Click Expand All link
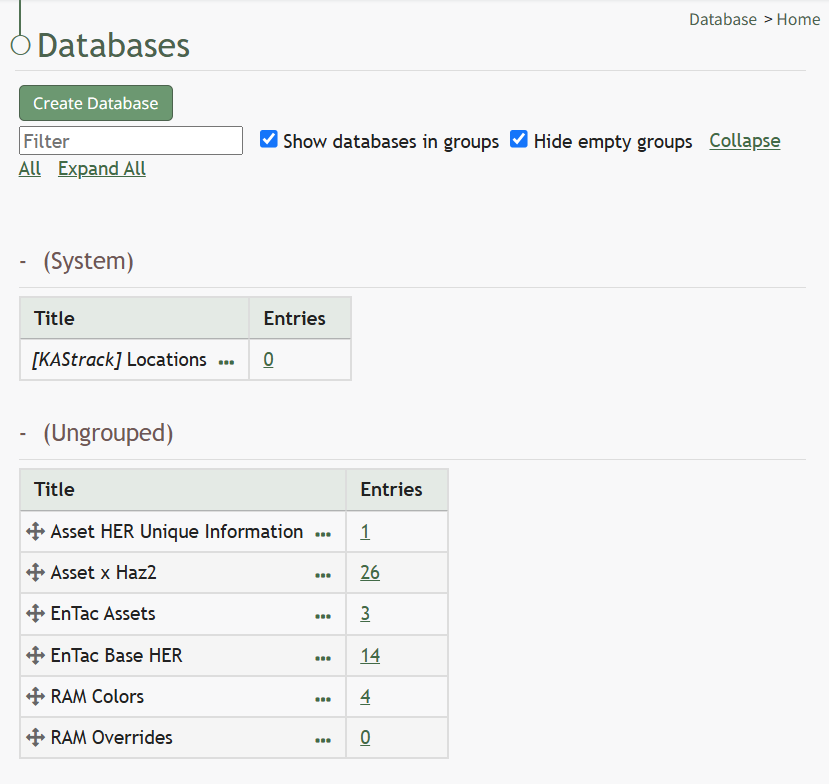829x784 pixels. coord(102,169)
